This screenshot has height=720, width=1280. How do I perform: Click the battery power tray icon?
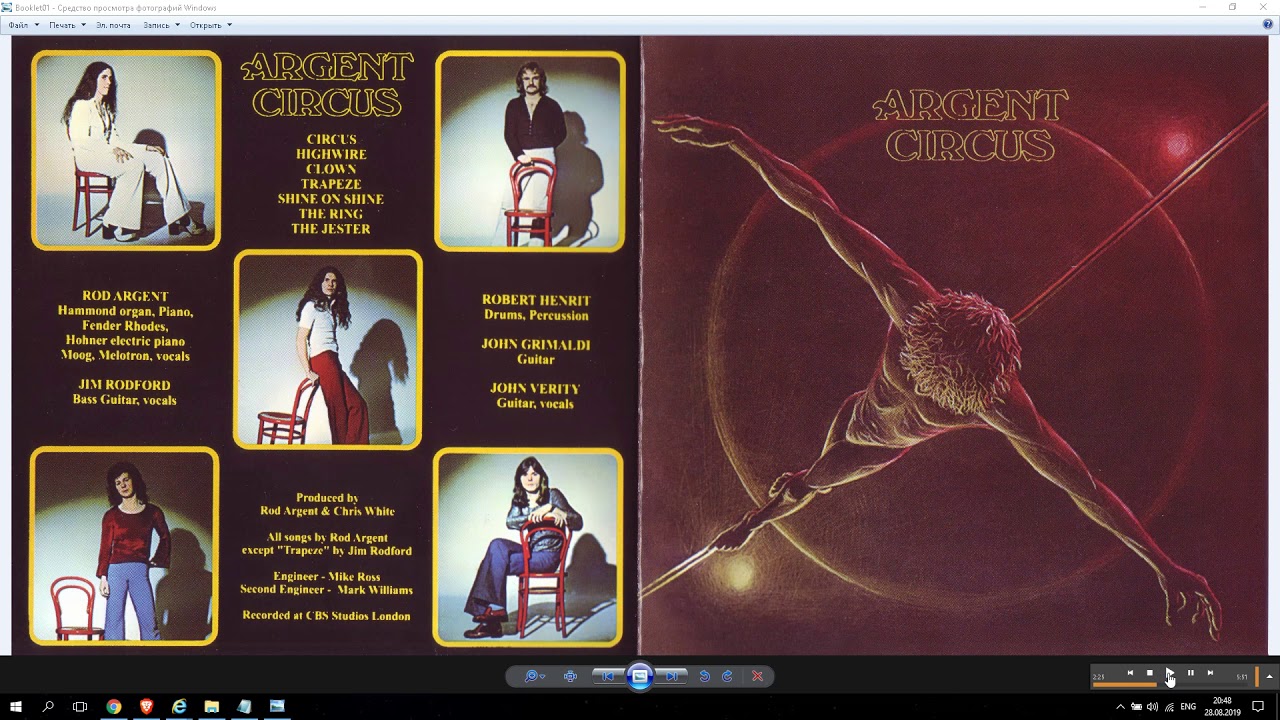coord(1137,707)
